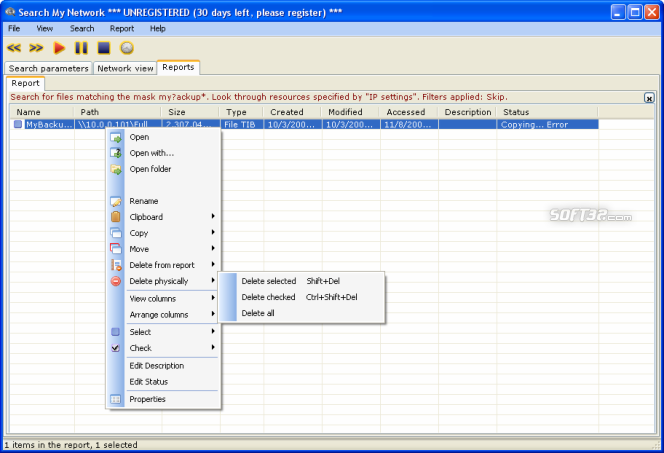Screen dimensions: 664x453
Task: Open the Report menu
Action: point(122,28)
